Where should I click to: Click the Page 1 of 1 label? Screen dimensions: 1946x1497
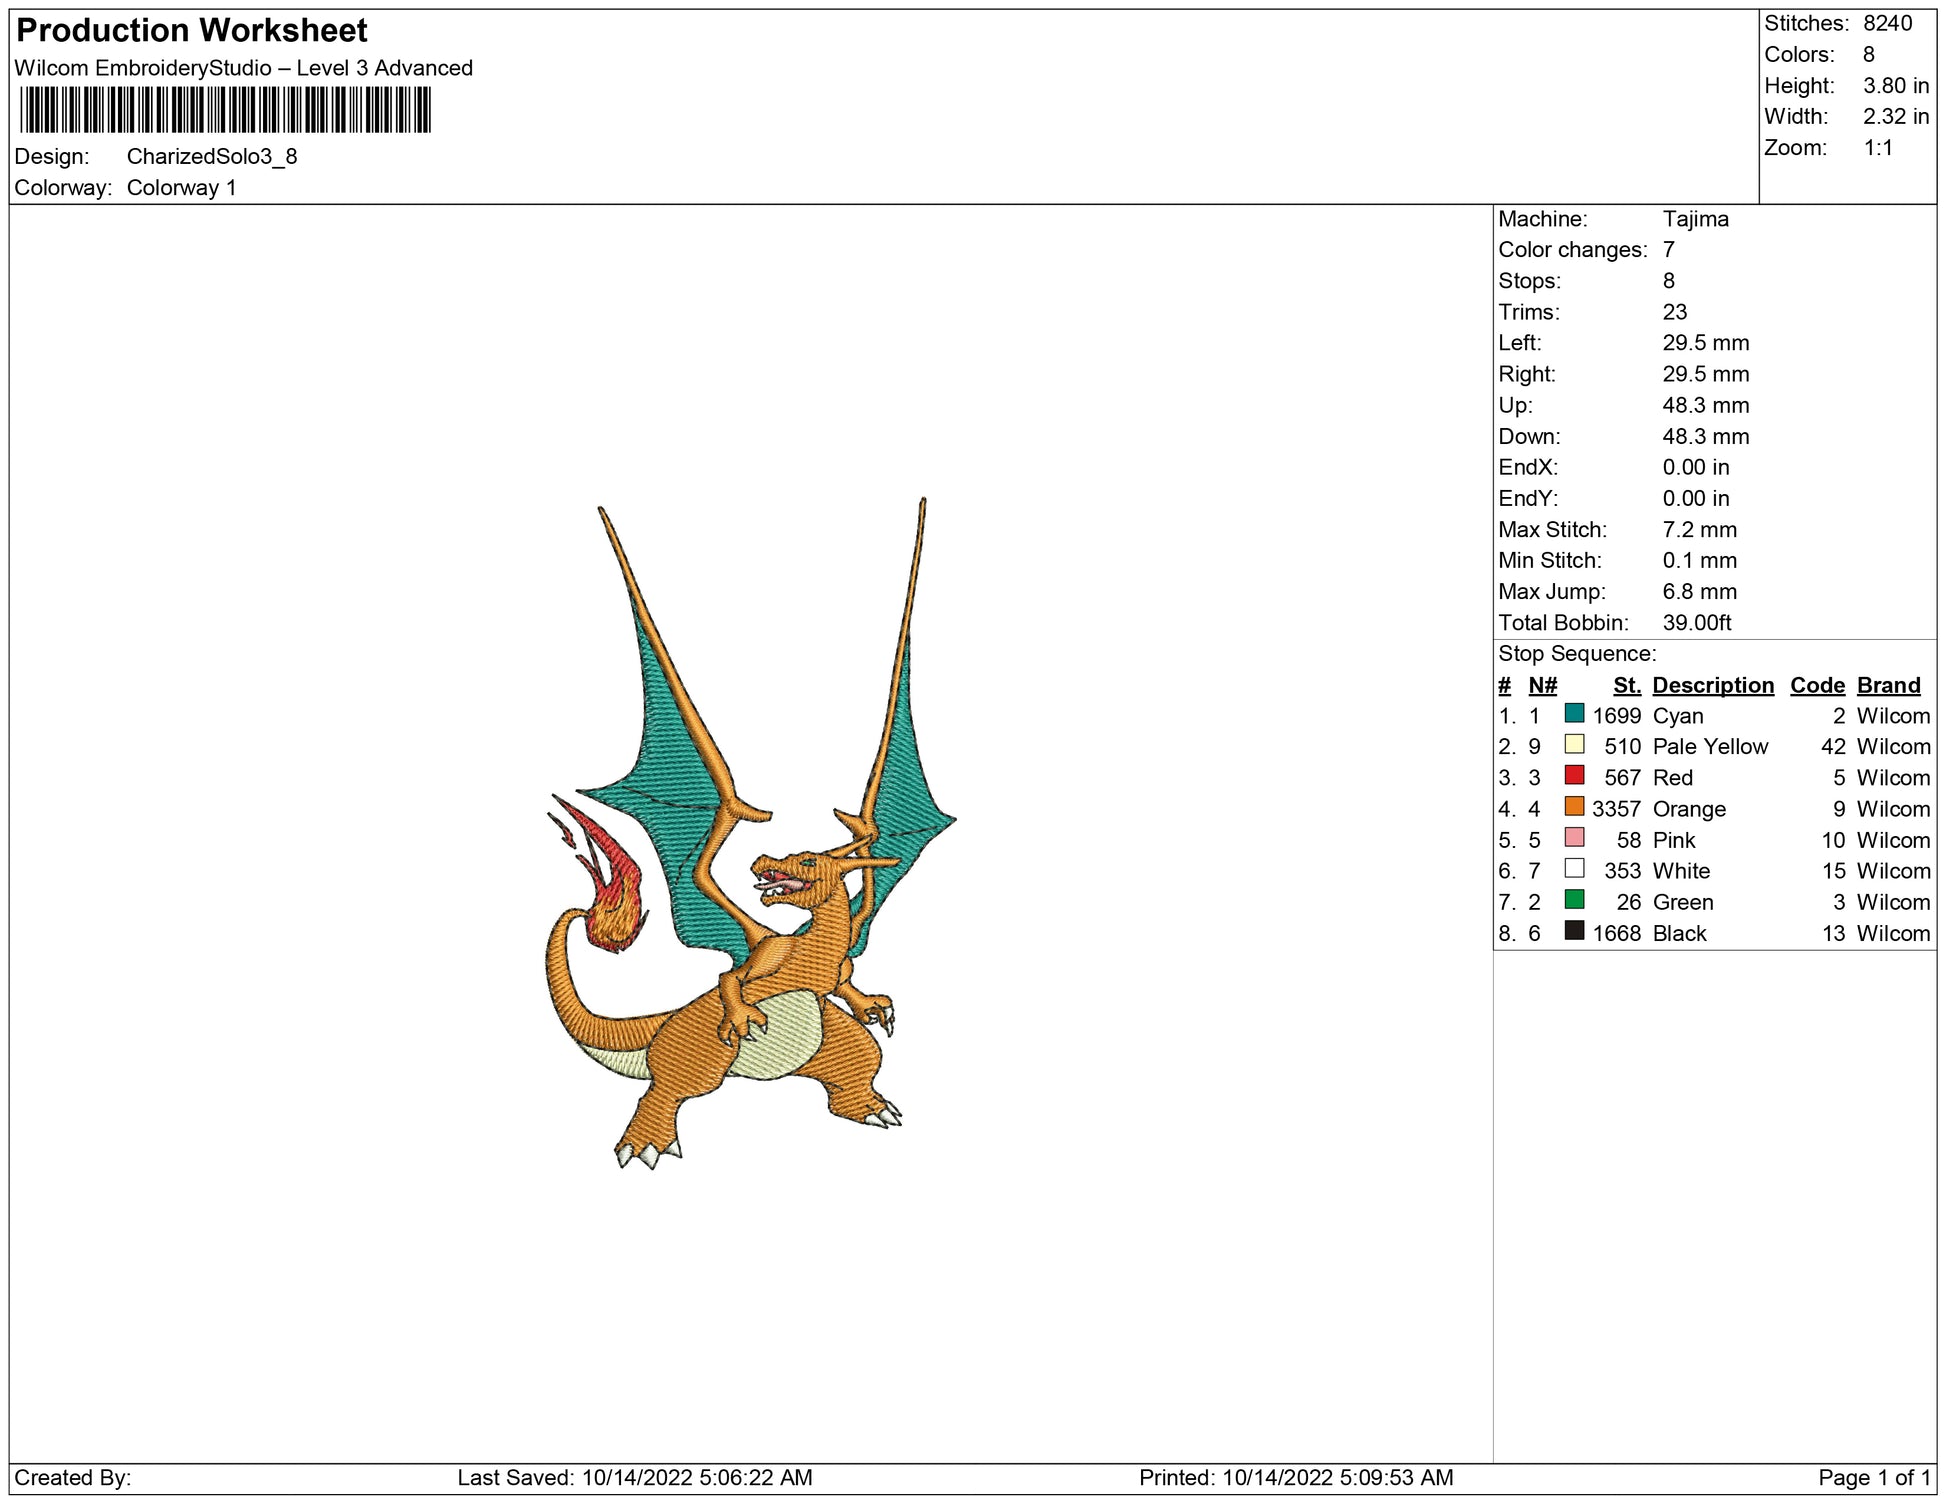(x=1873, y=1477)
